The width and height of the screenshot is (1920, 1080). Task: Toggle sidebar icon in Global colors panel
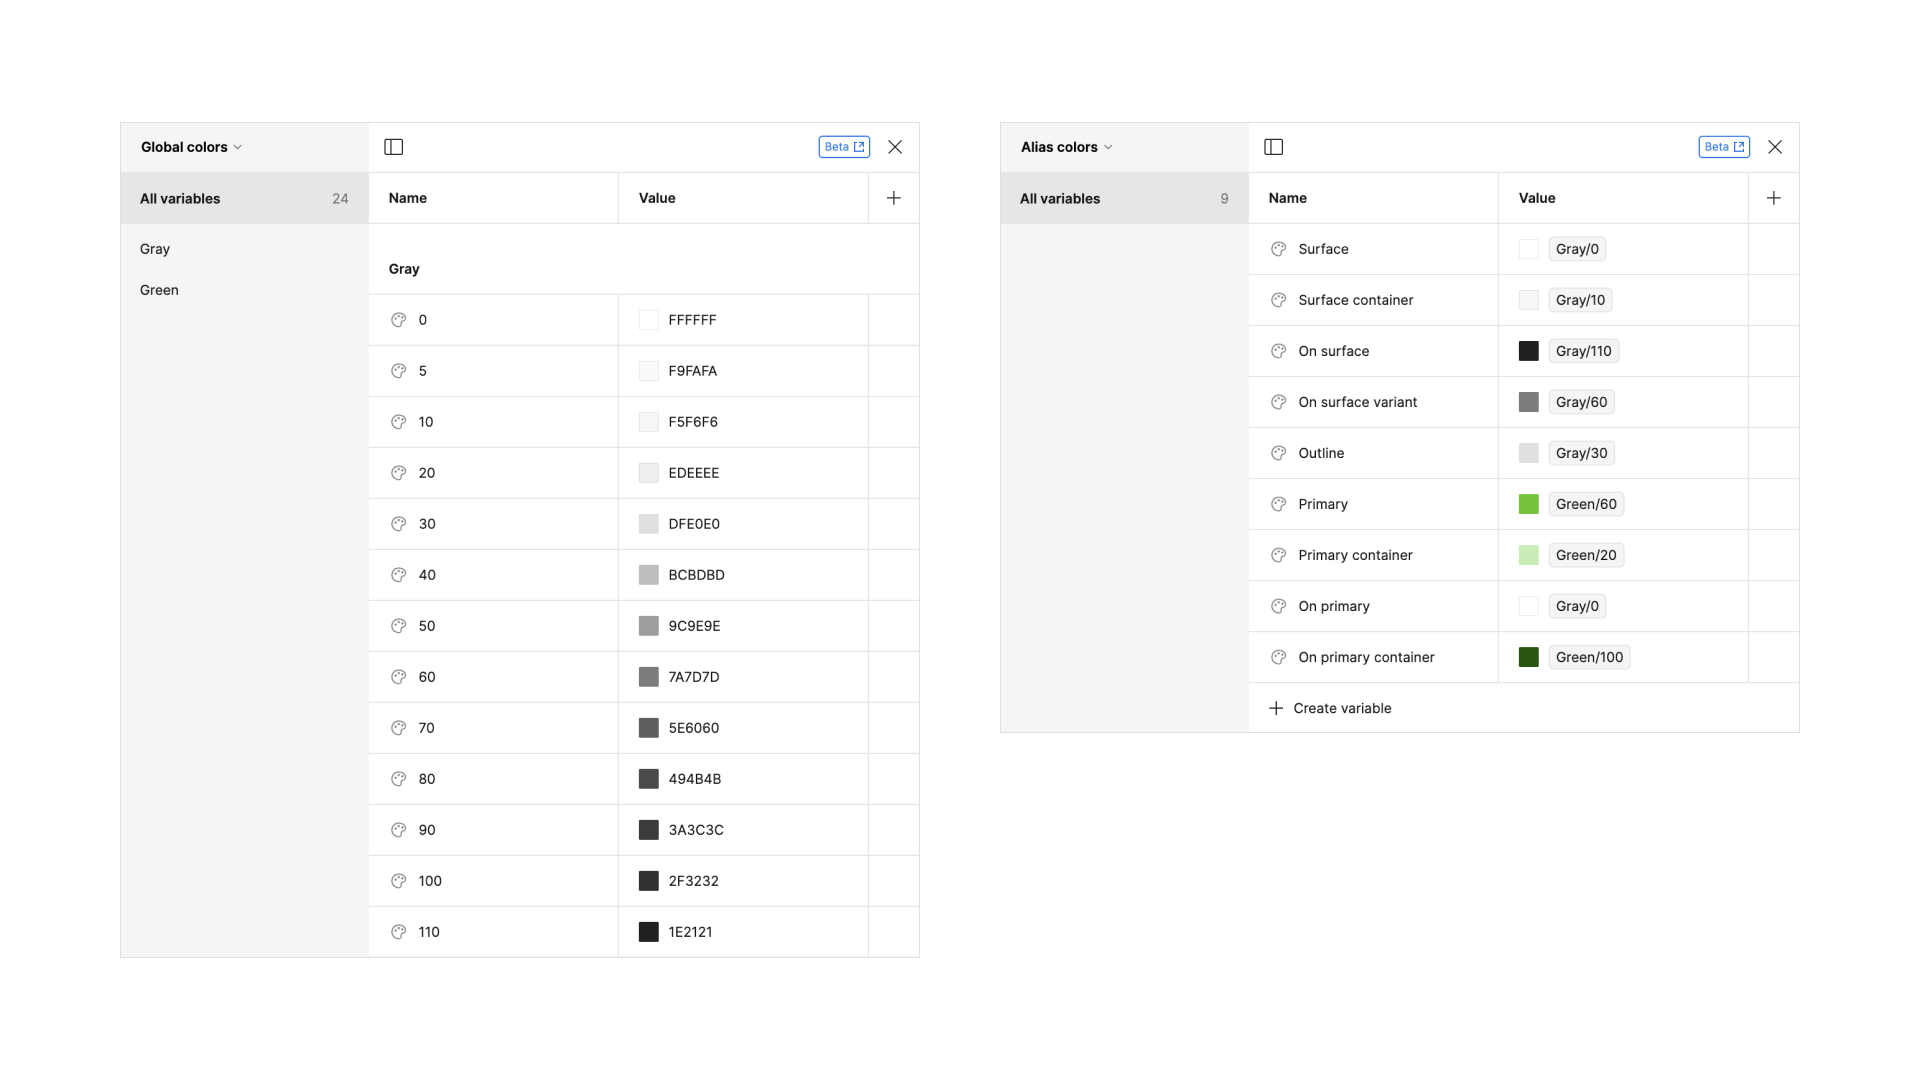tap(394, 147)
